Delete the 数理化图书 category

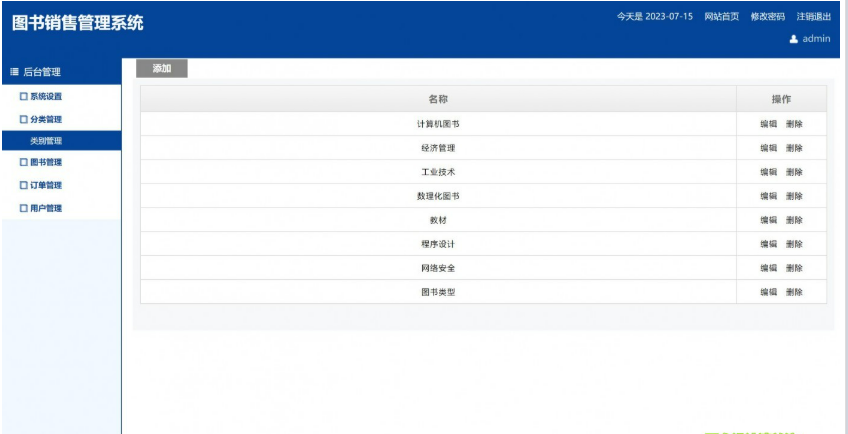coord(794,196)
